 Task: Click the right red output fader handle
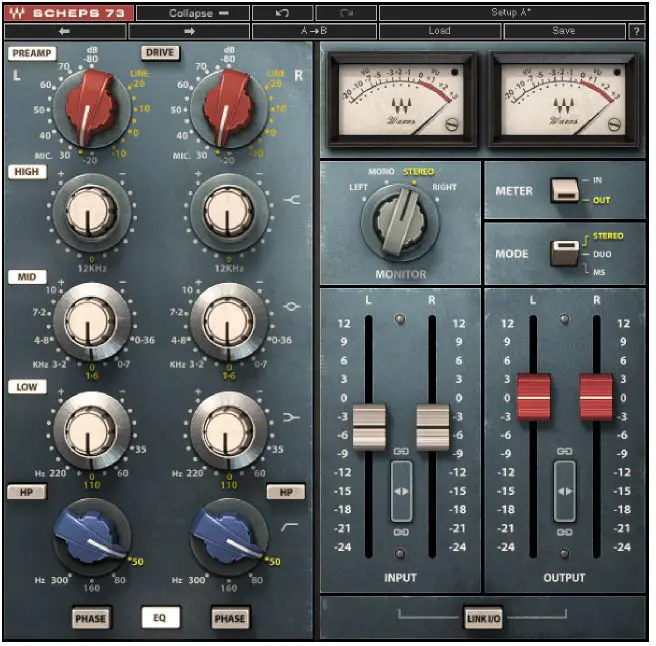[596, 397]
